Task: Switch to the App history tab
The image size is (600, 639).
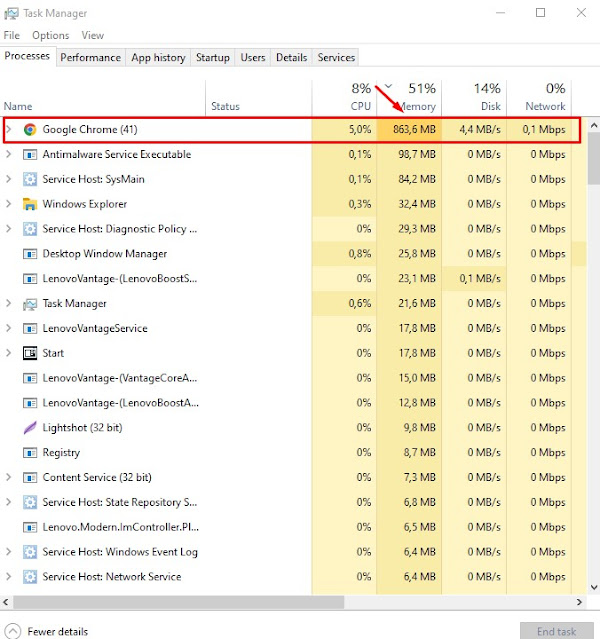Action: pyautogui.click(x=158, y=57)
